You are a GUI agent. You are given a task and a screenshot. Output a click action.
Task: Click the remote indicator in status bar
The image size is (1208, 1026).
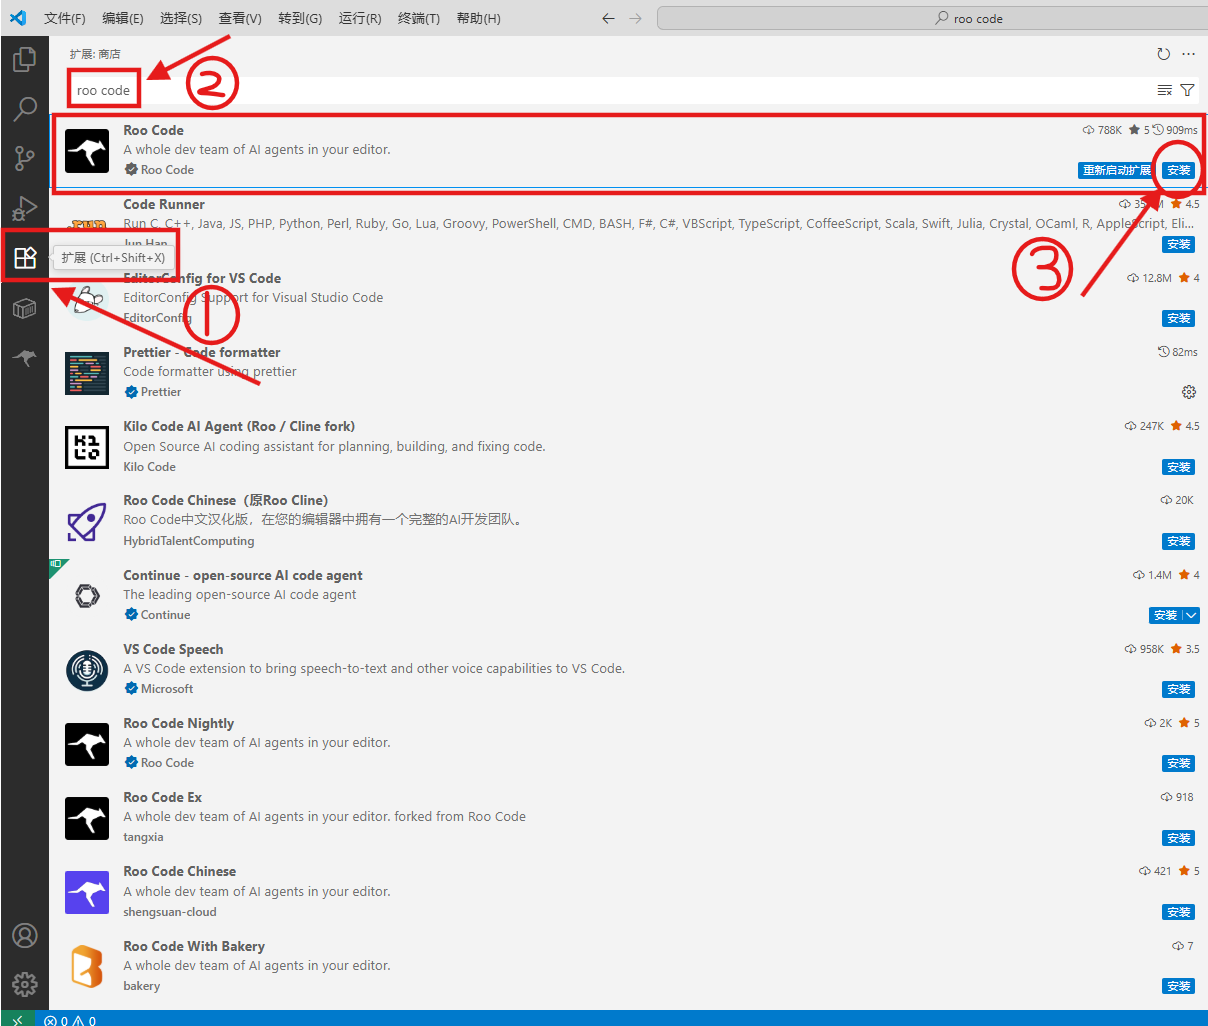pyautogui.click(x=18, y=1019)
